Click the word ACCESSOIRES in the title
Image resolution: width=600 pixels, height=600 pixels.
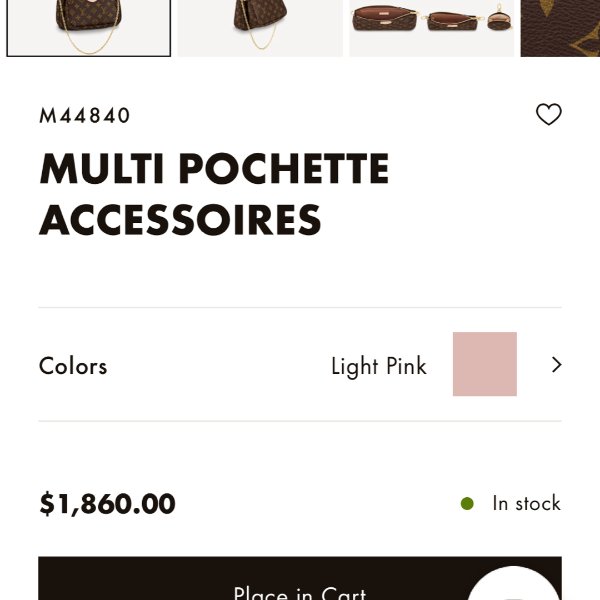point(180,220)
